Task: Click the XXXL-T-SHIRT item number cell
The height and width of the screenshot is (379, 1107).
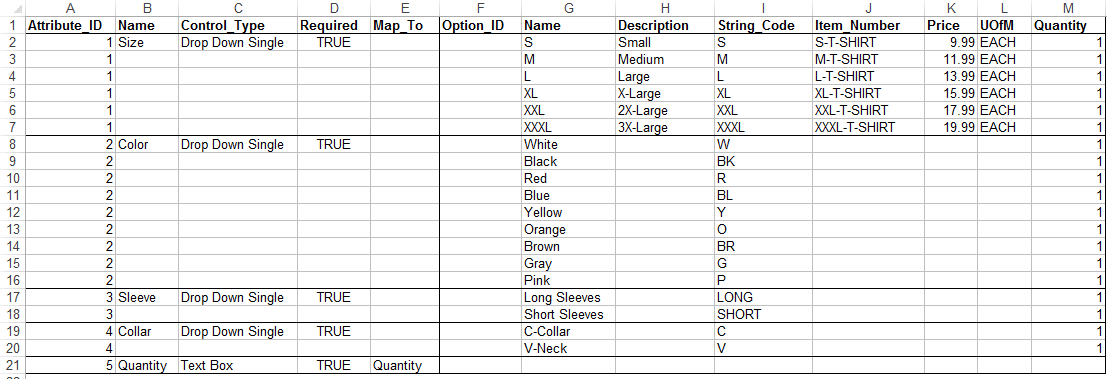Action: coord(868,128)
